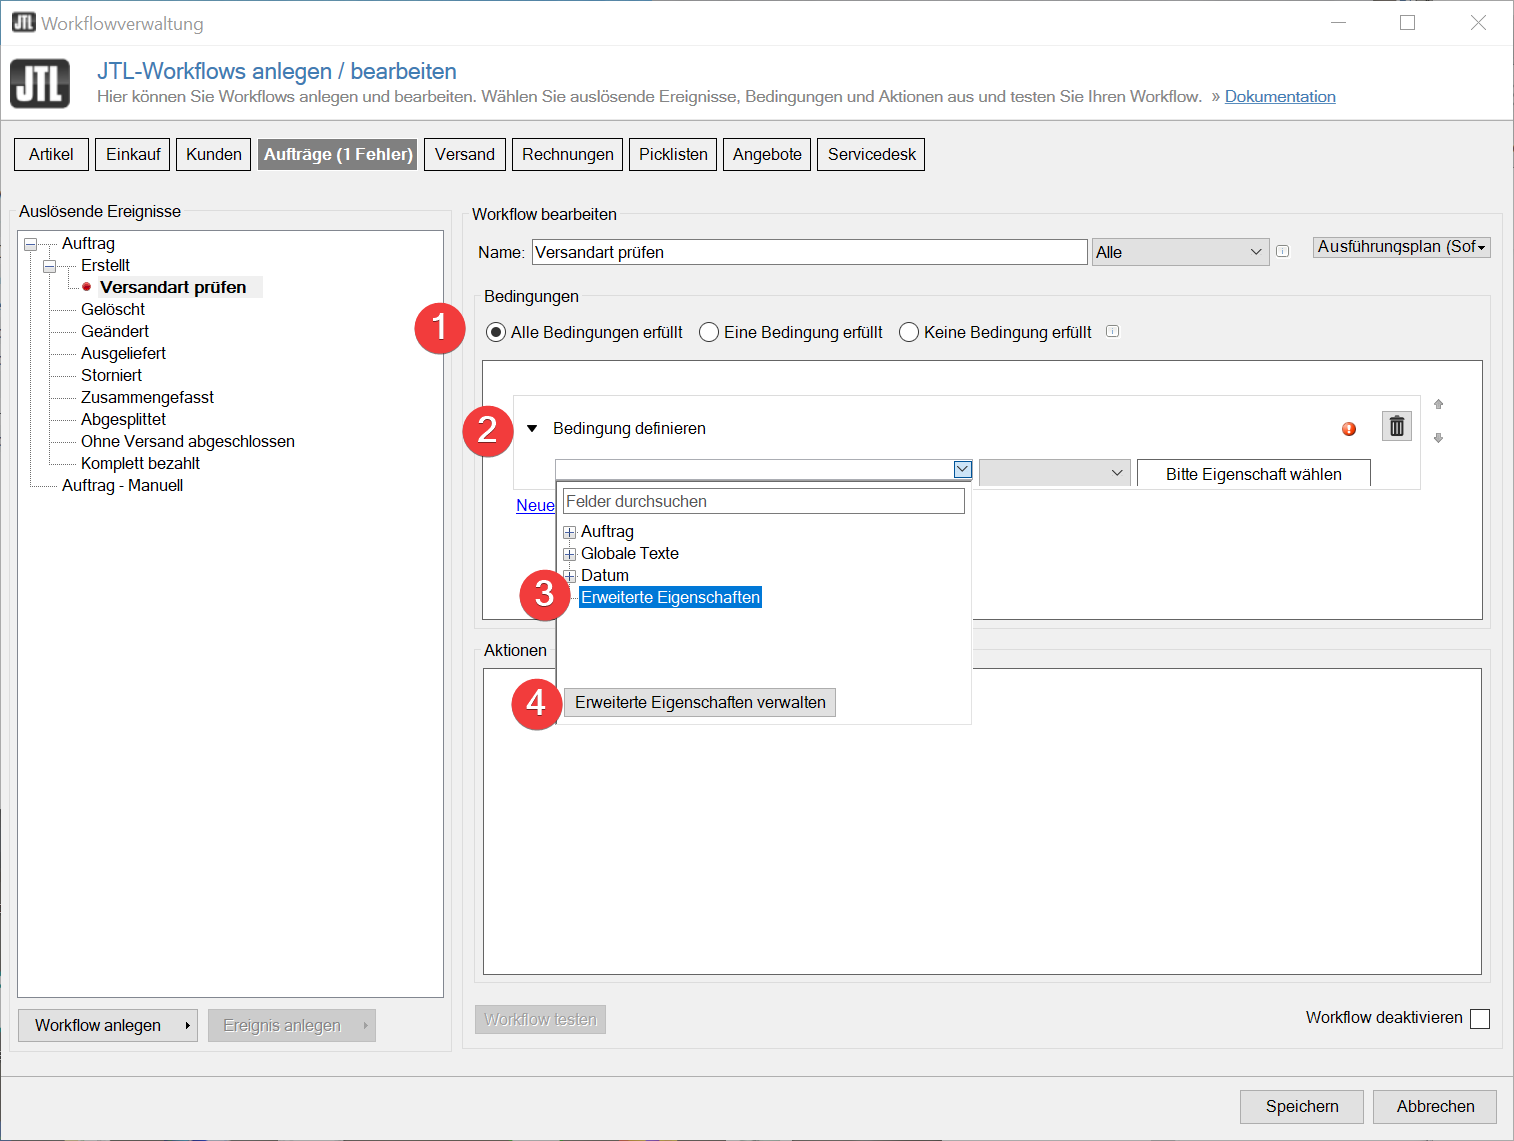Open the Ausführungsplan dropdown

pyautogui.click(x=1401, y=247)
